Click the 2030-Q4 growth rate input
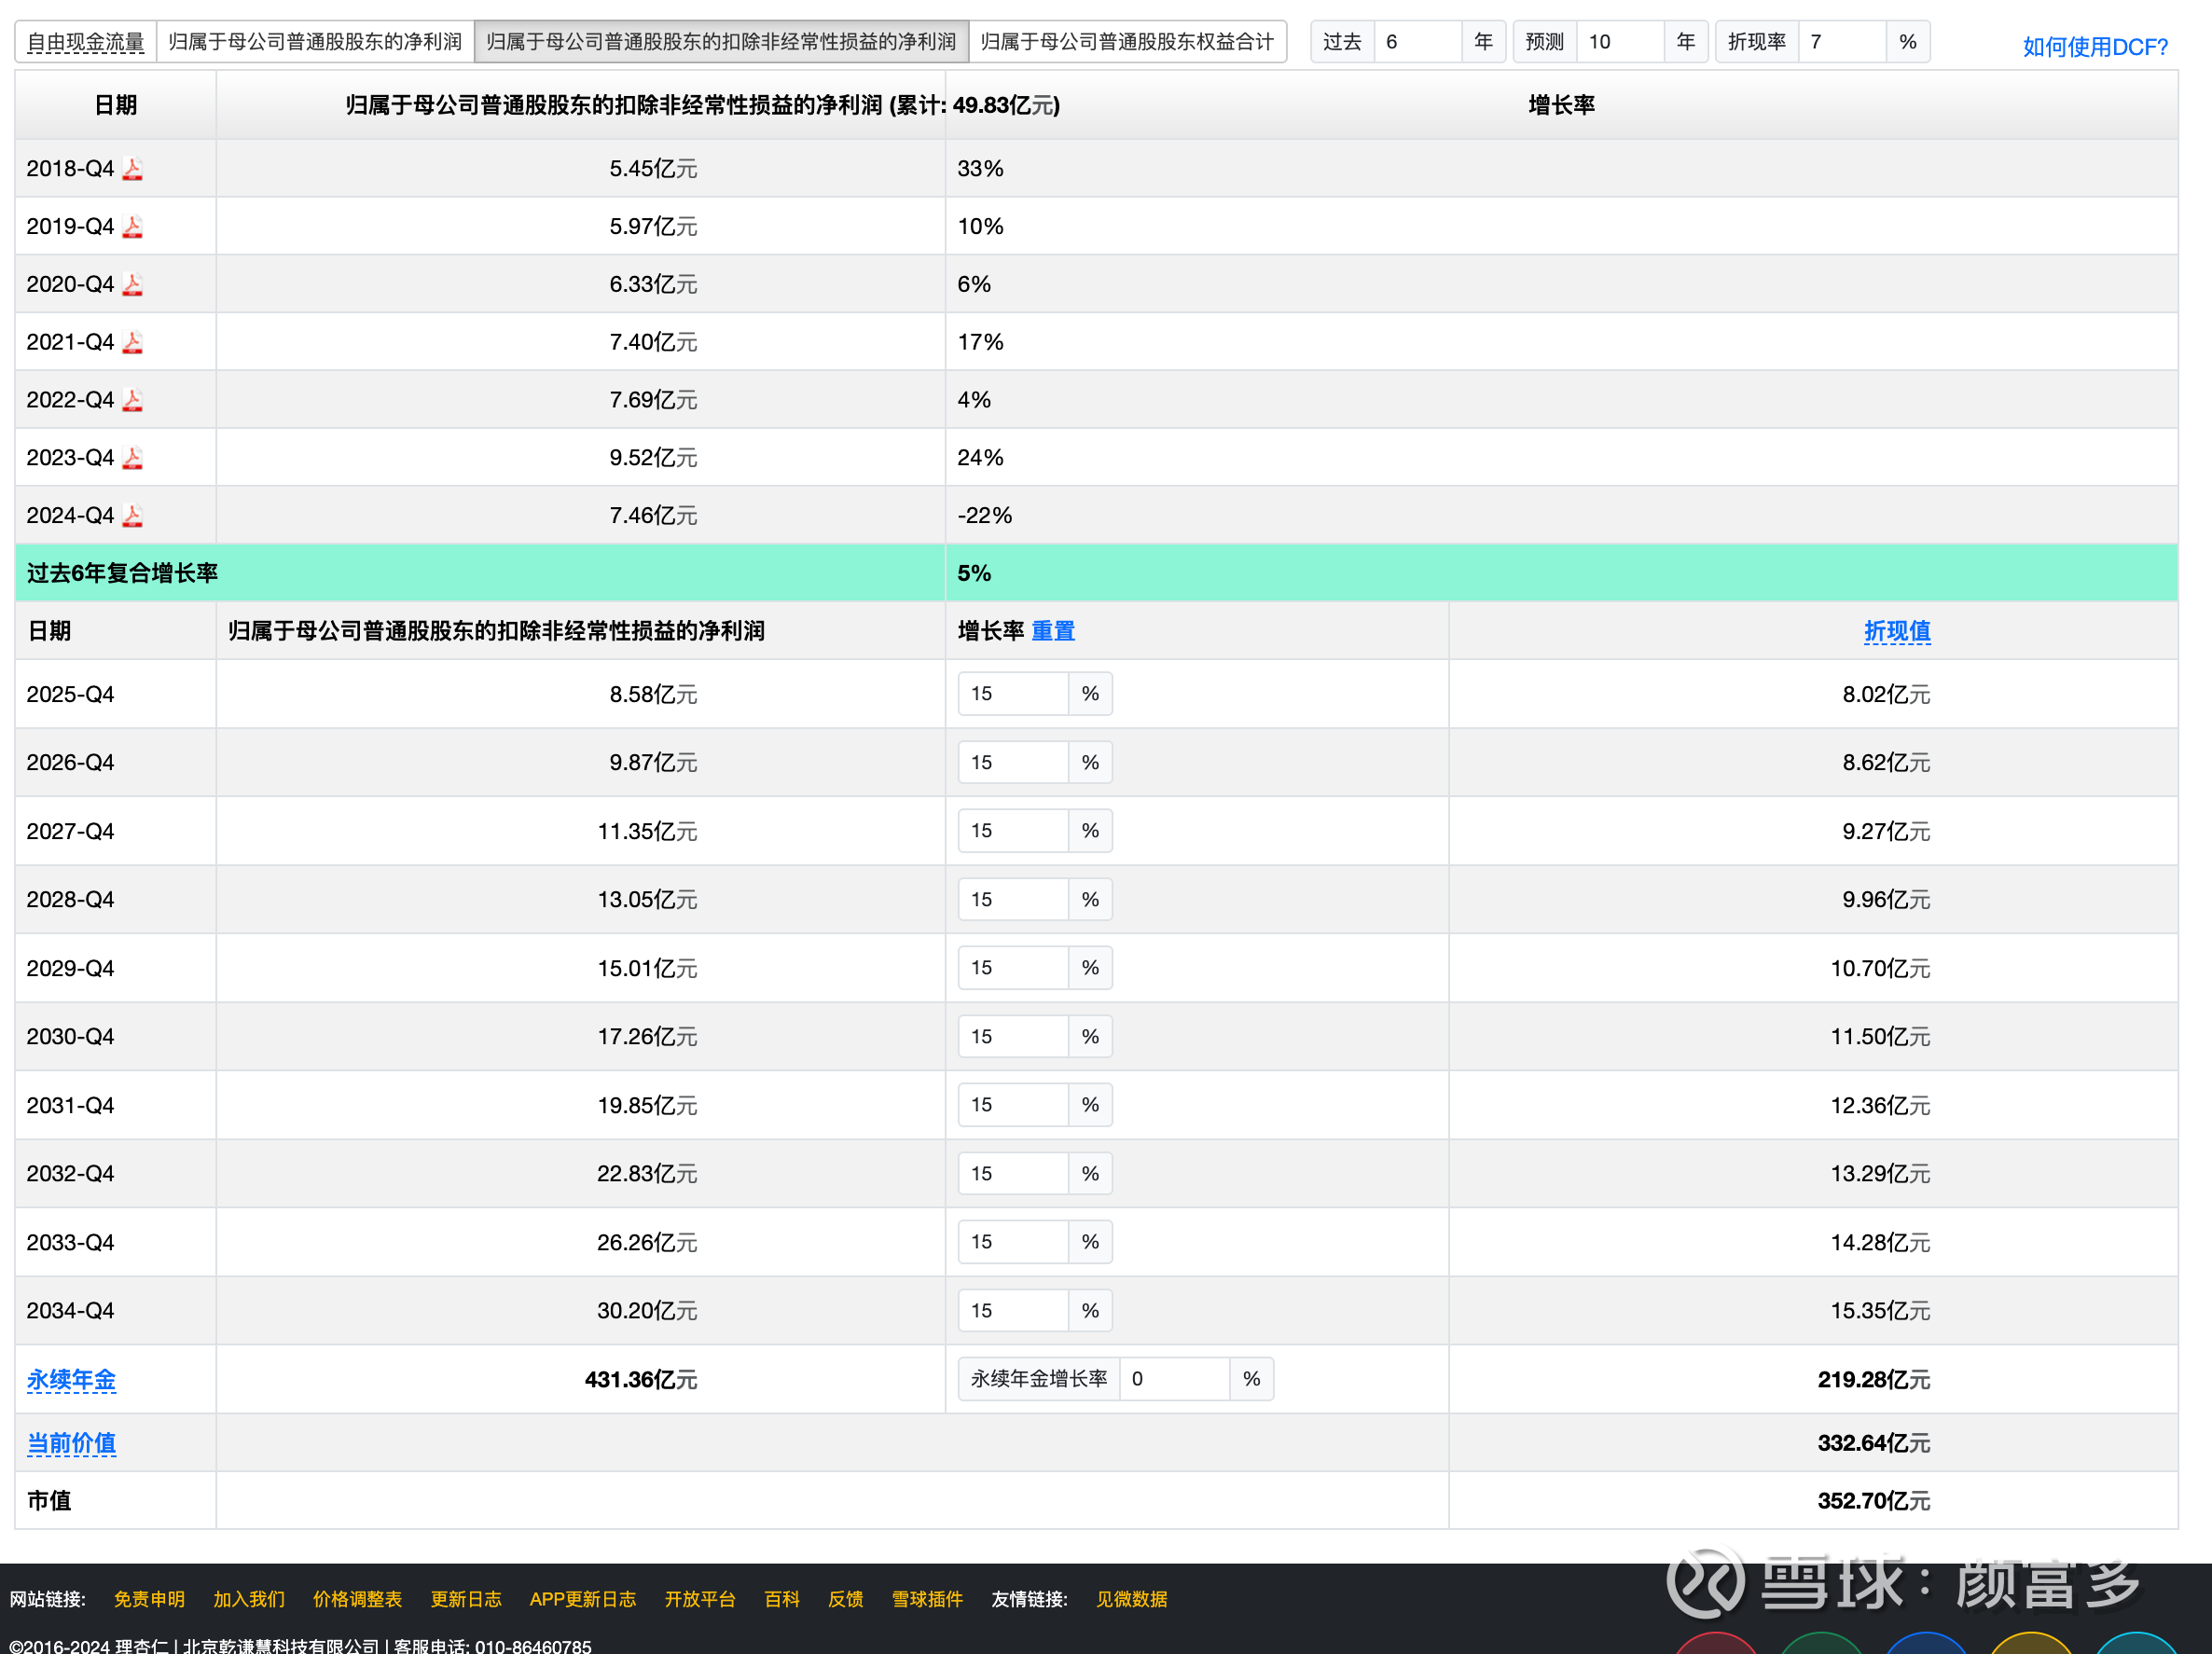Image resolution: width=2212 pixels, height=1654 pixels. [1013, 1037]
